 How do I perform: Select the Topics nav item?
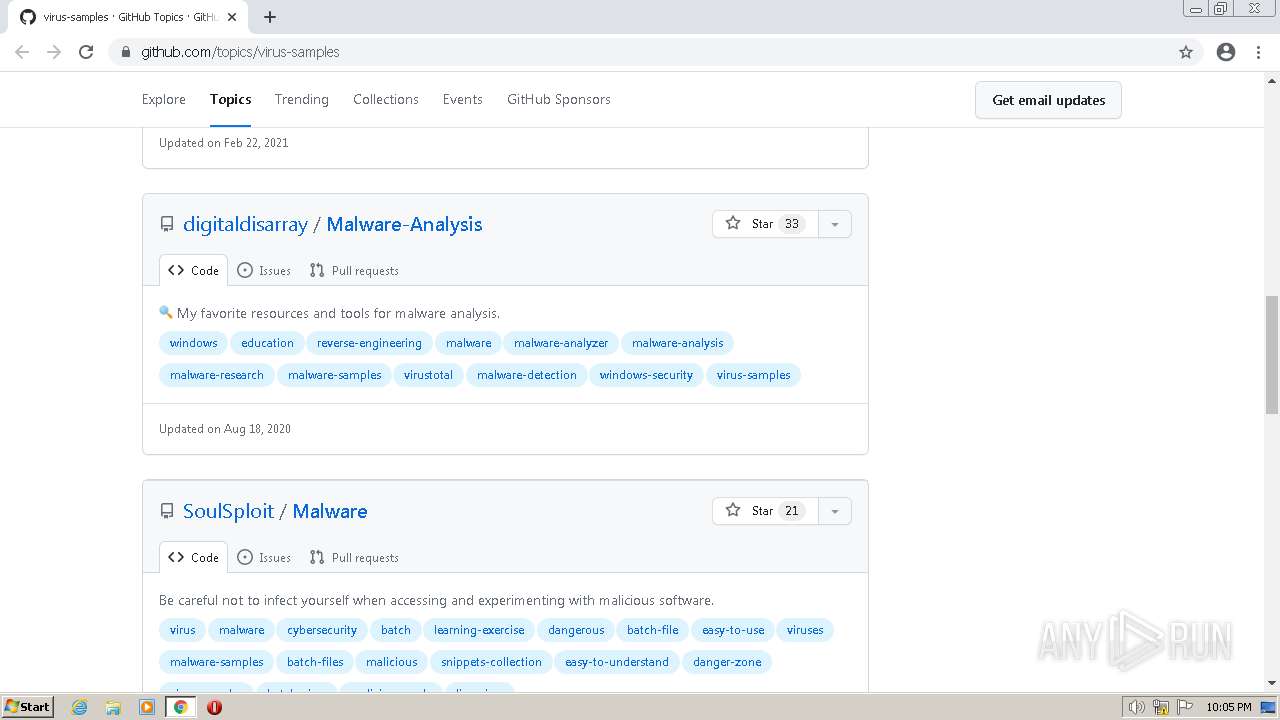pos(230,99)
